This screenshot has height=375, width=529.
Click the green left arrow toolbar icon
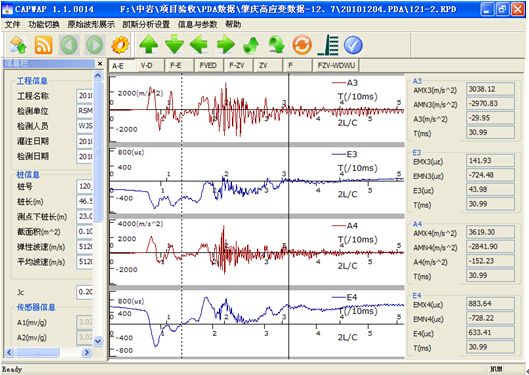coord(199,45)
